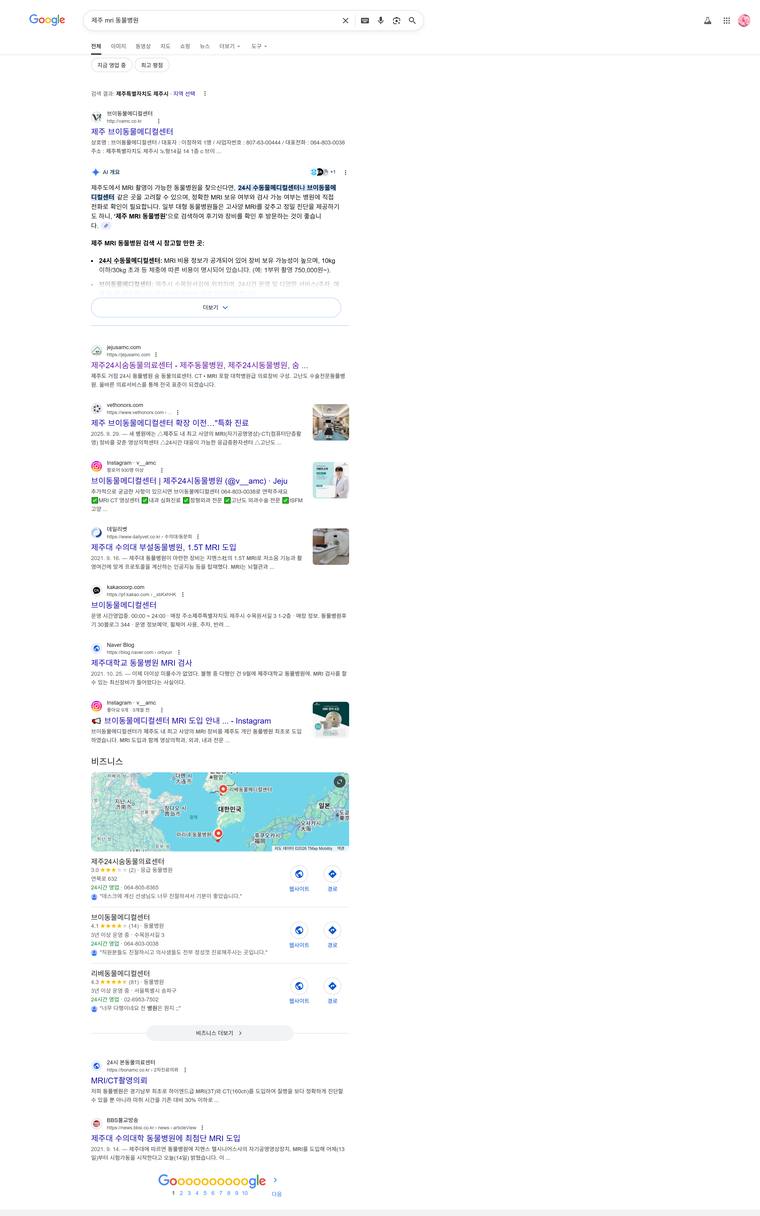Start voice search with the microphone icon
Screen dimensions: 760x1216
tap(381, 20)
